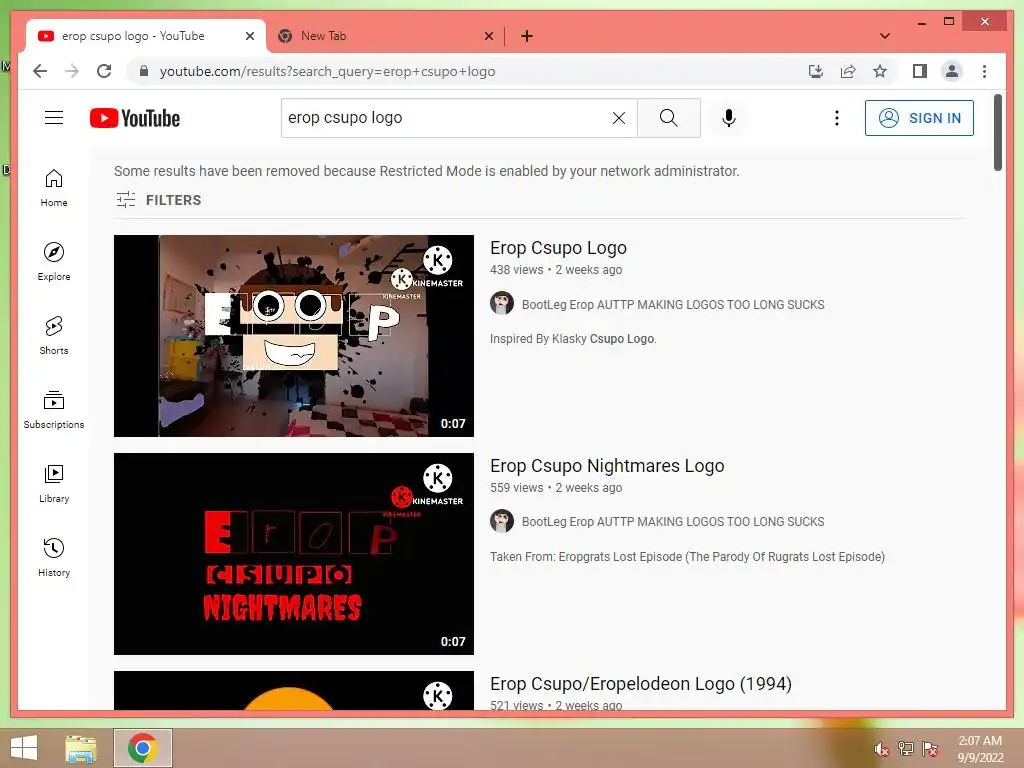Open channel name under Erop Csupo Nightmares Logo
This screenshot has height=768, width=1024.
[673, 521]
